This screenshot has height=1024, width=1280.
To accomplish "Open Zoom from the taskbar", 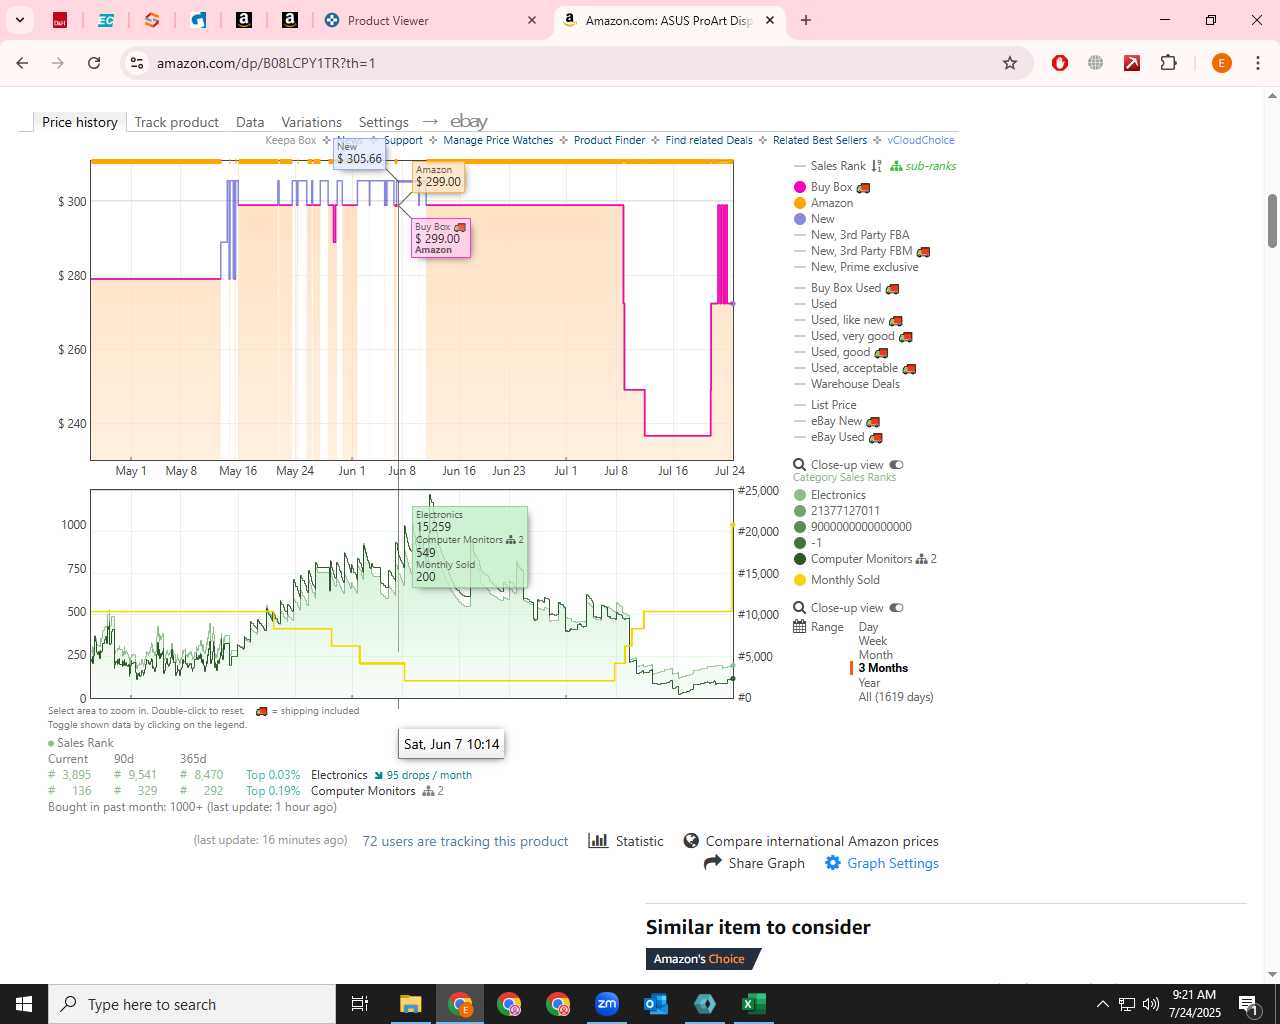I will point(607,1004).
